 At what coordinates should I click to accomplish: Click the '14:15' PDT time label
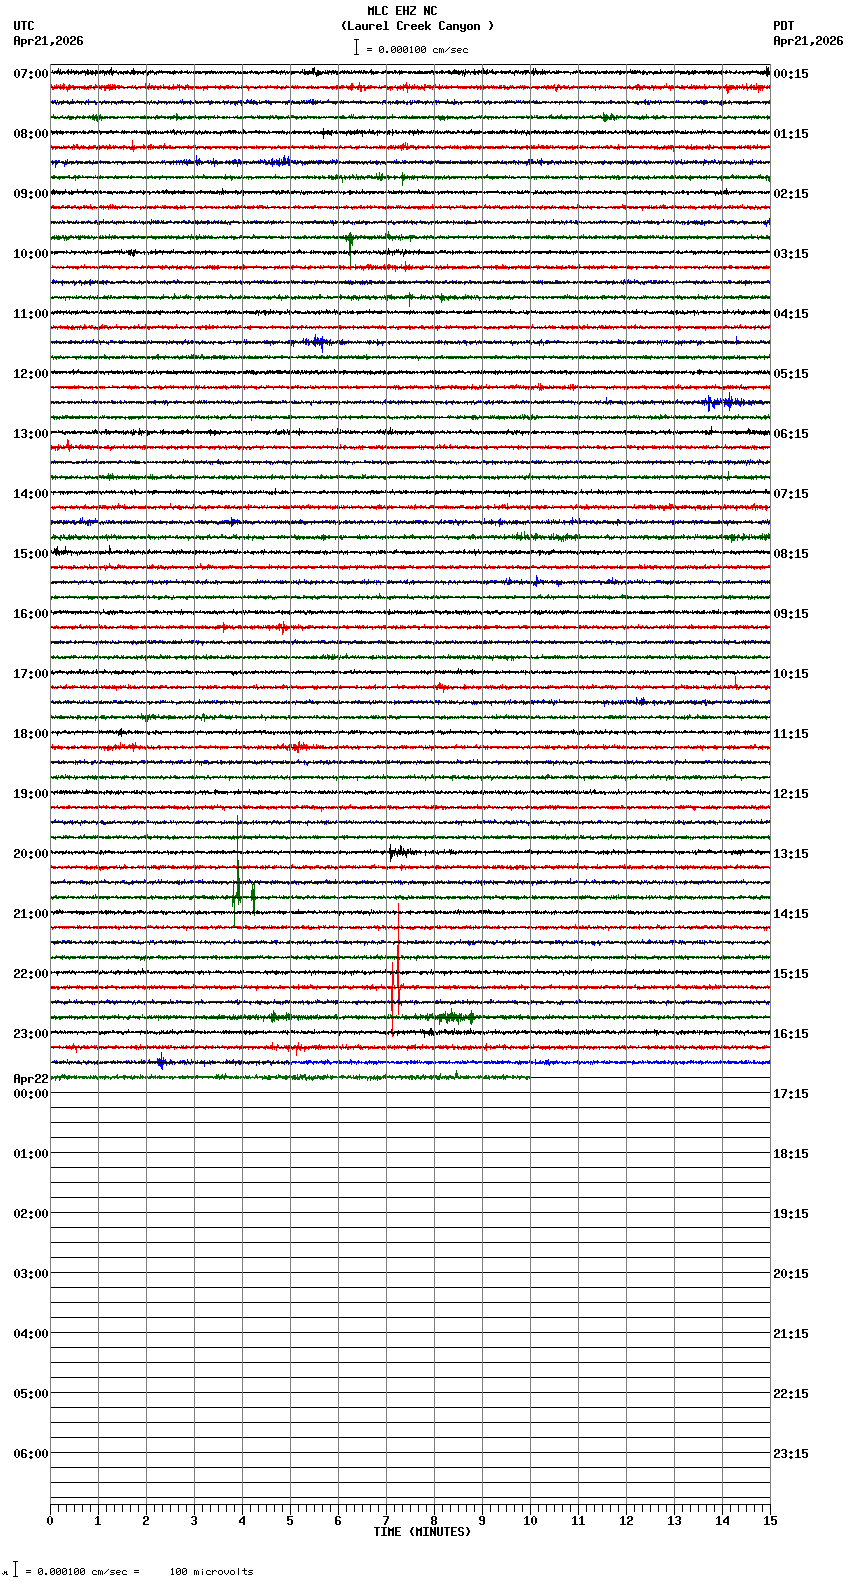791,914
